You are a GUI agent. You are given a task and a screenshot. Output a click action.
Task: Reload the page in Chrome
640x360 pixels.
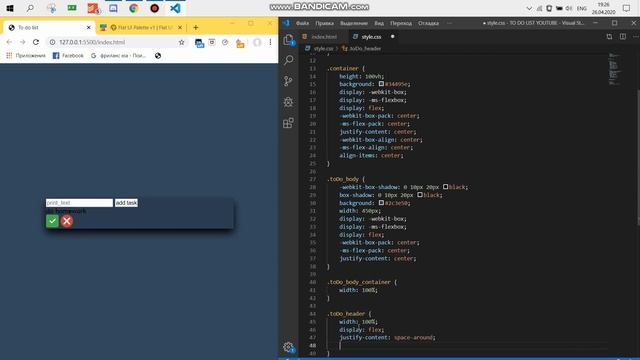pos(36,42)
